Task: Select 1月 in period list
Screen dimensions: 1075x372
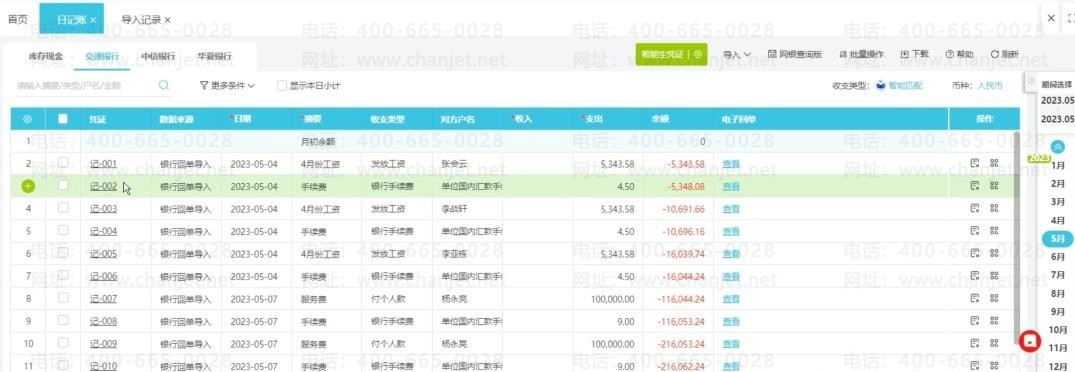Action: click(1058, 165)
